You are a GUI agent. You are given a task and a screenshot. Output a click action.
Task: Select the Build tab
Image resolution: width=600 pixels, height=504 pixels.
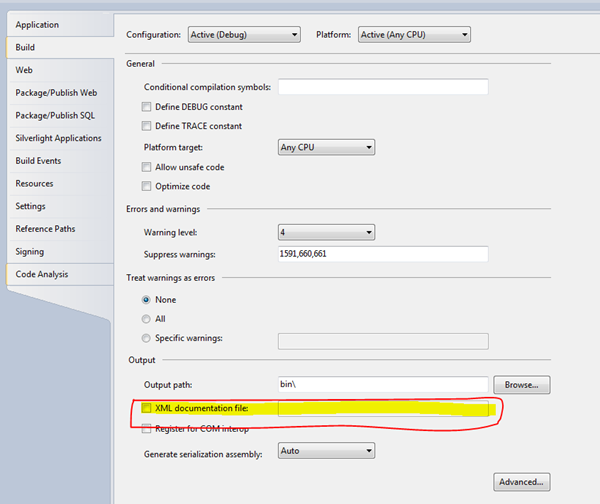(x=60, y=47)
